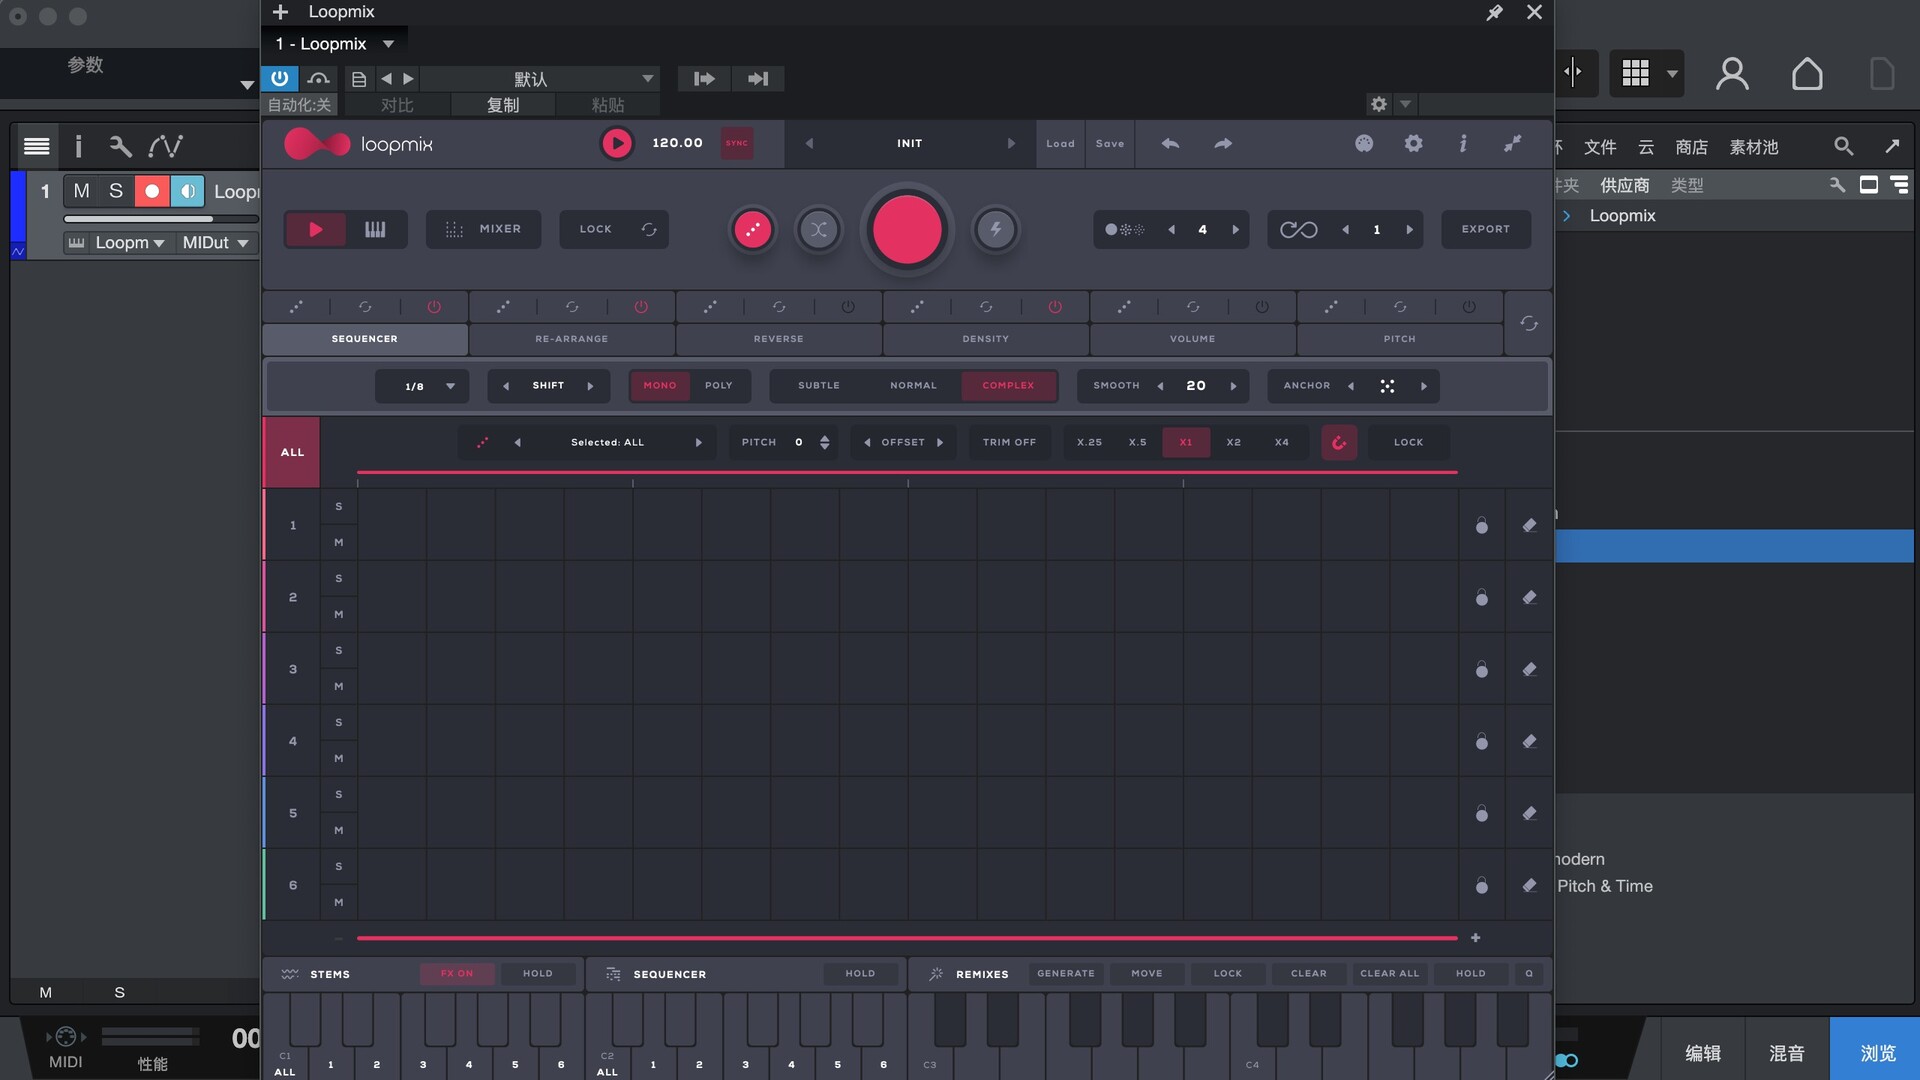Toggle the SYNC tempo button
This screenshot has height=1080, width=1920.
coord(737,143)
